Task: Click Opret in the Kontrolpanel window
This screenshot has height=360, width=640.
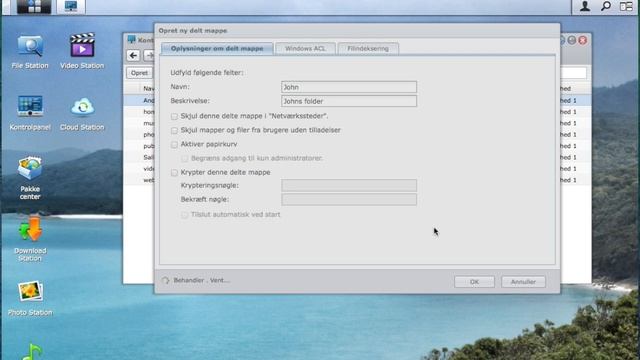Action: click(x=139, y=73)
